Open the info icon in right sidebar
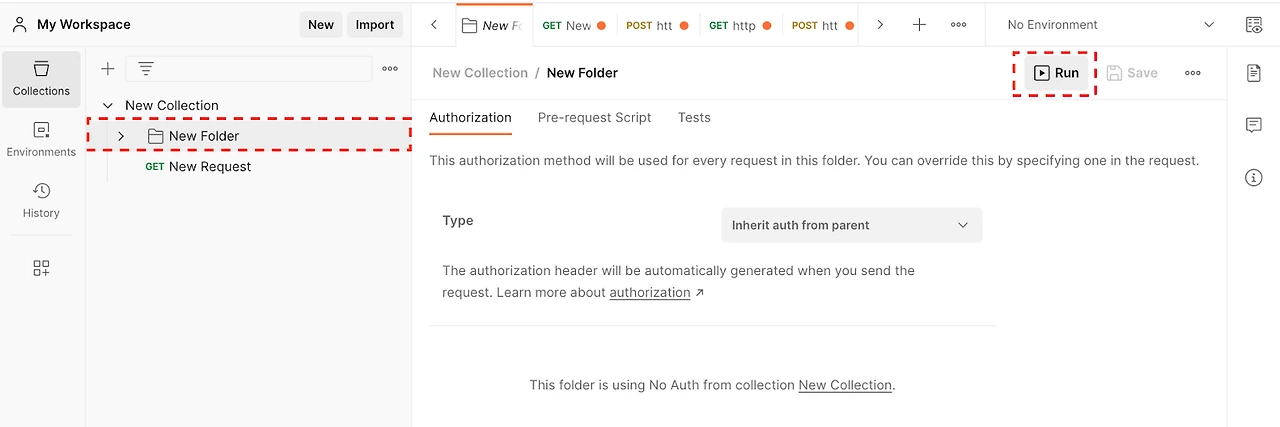This screenshot has width=1280, height=427. [1253, 177]
